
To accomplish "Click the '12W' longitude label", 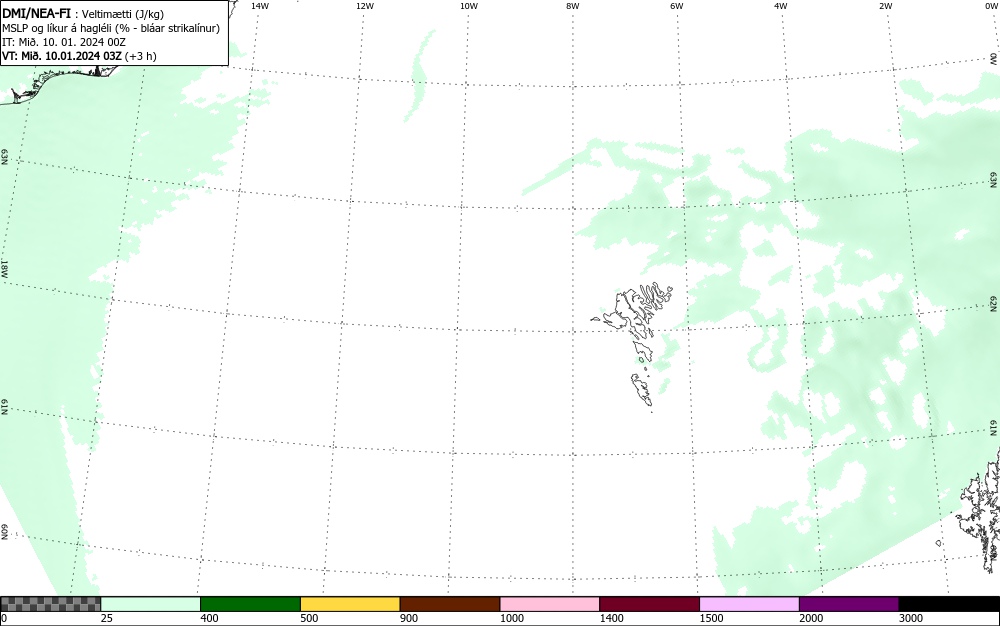I will pos(364,6).
